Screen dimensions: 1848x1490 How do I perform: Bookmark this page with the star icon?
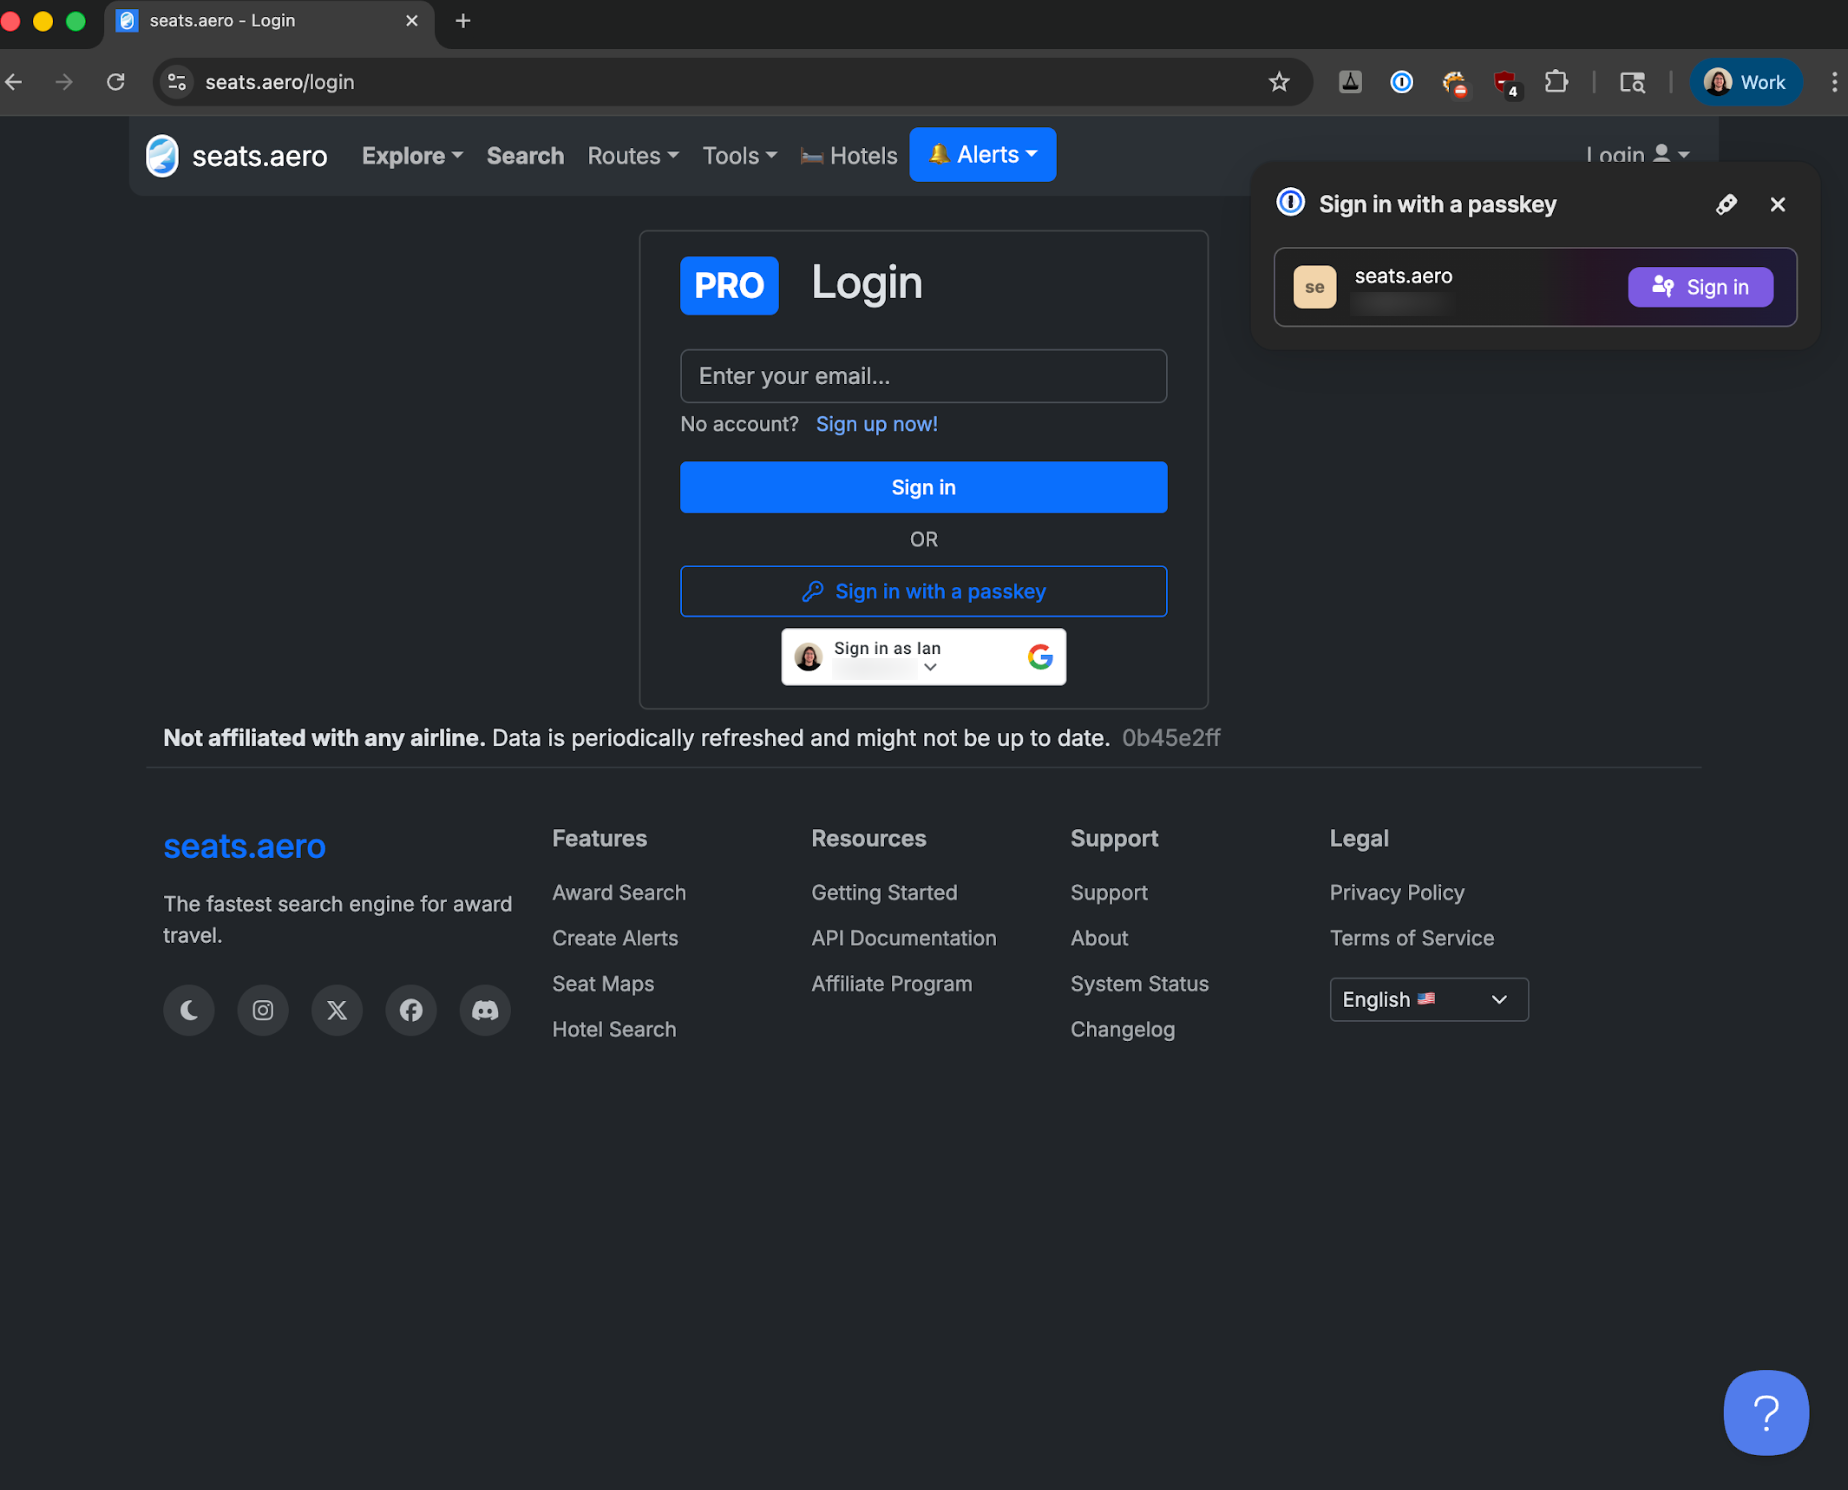tap(1279, 82)
